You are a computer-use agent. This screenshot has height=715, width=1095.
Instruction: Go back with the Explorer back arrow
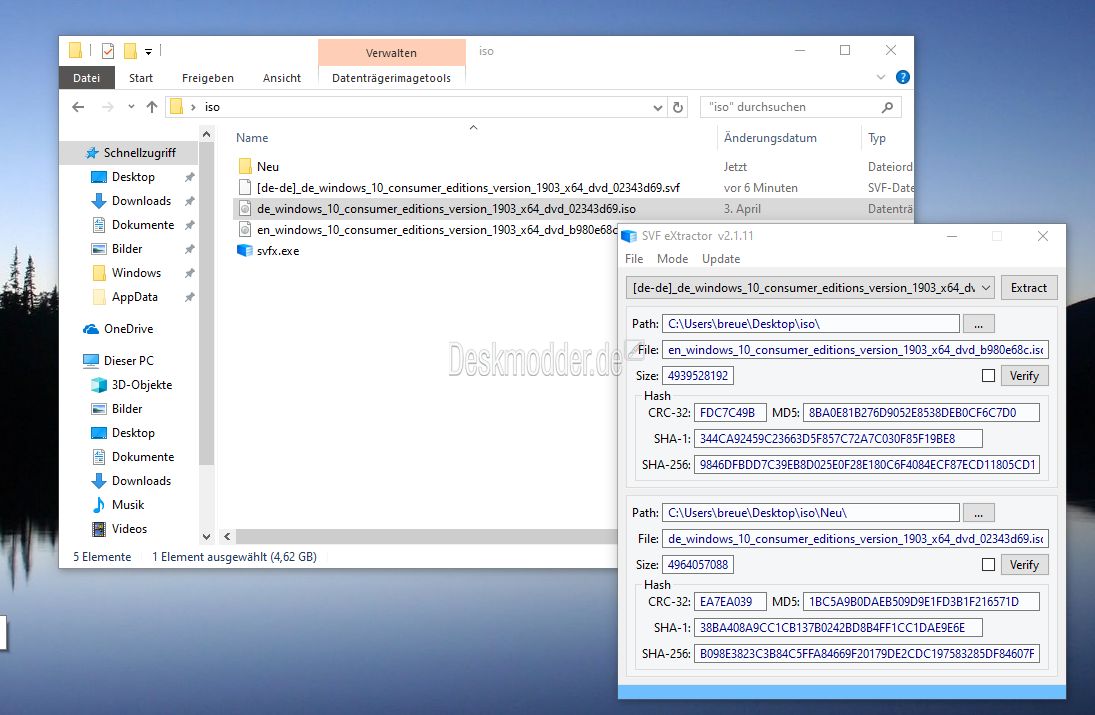tap(78, 107)
